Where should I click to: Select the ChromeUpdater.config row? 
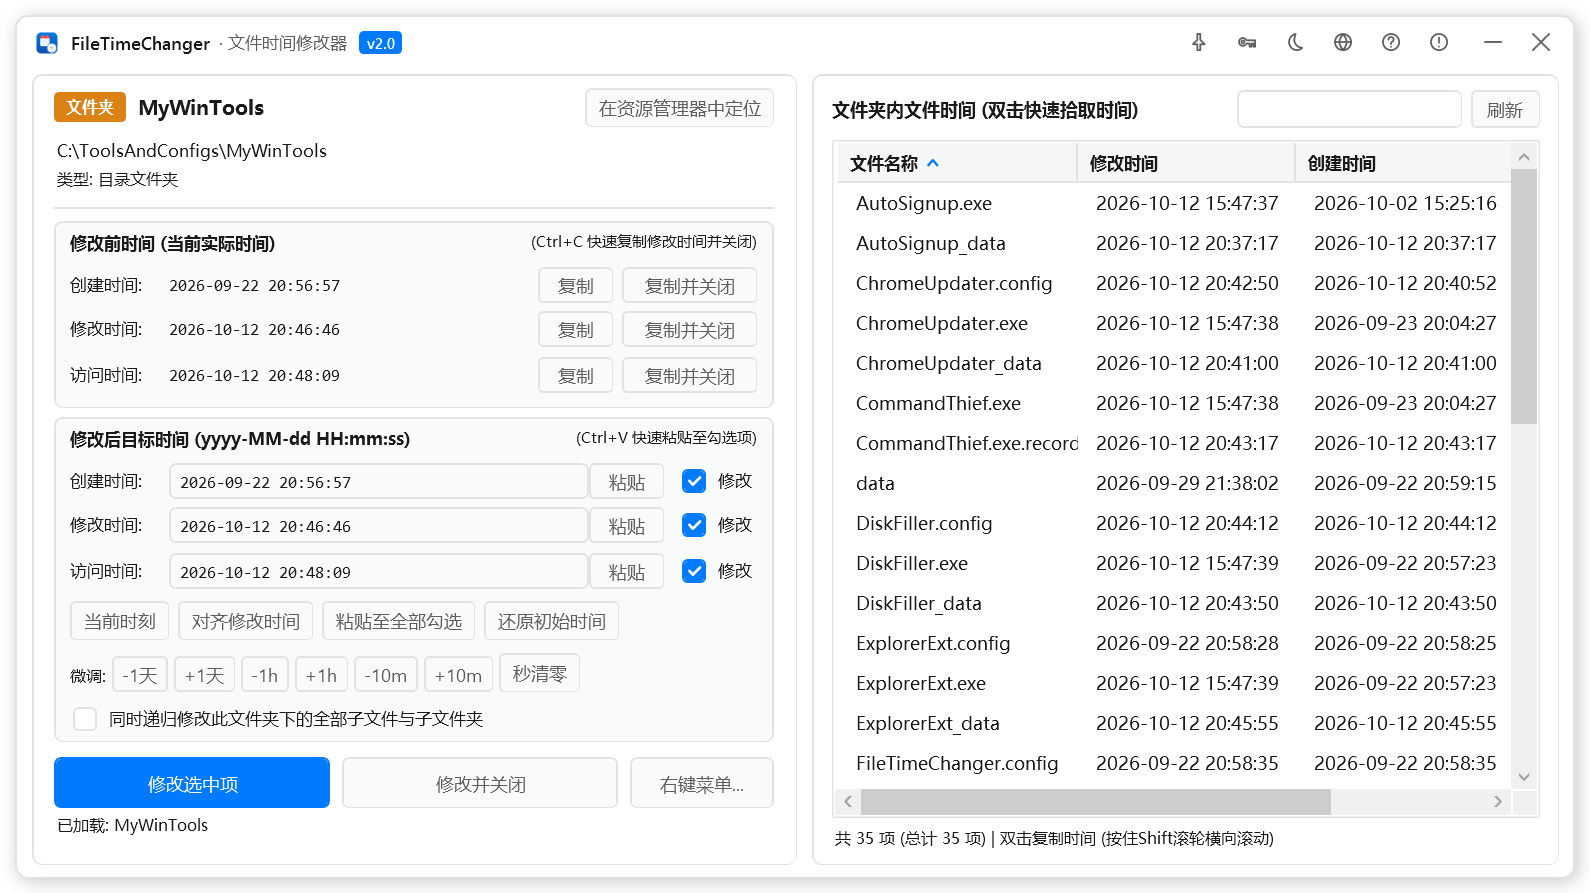(x=1174, y=283)
